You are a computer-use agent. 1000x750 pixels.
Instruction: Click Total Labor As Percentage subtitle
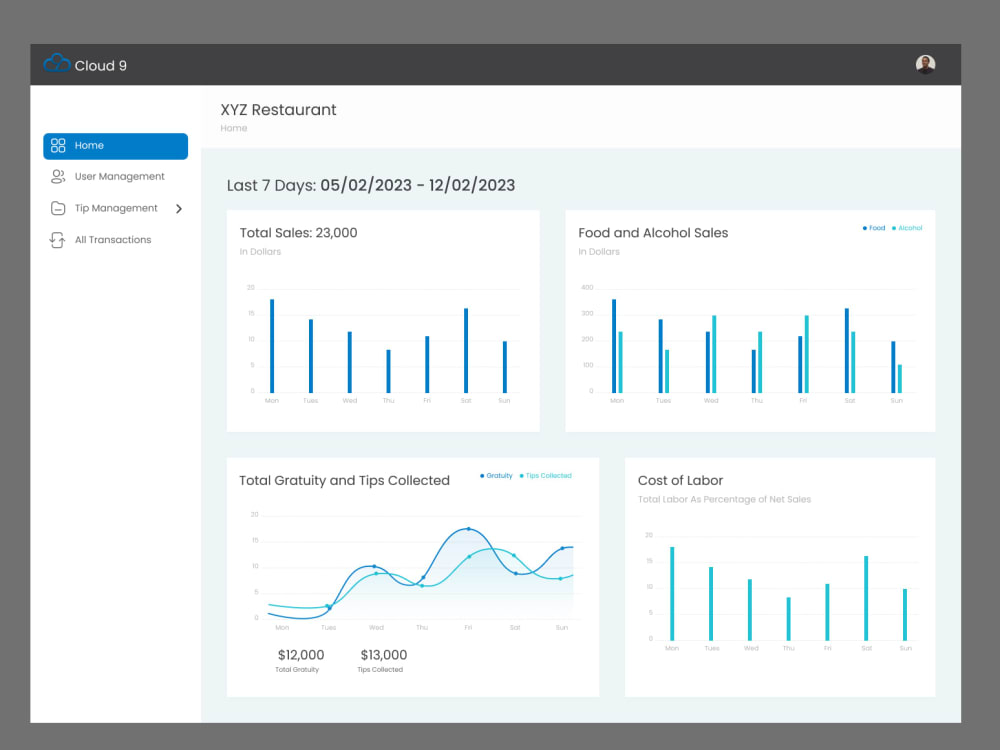[x=724, y=499]
